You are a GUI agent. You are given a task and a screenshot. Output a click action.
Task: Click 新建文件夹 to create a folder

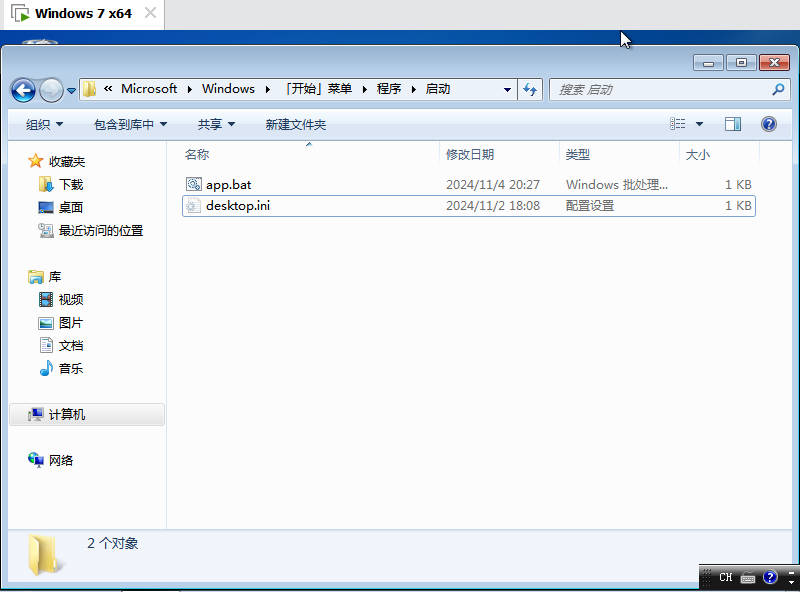pos(295,125)
